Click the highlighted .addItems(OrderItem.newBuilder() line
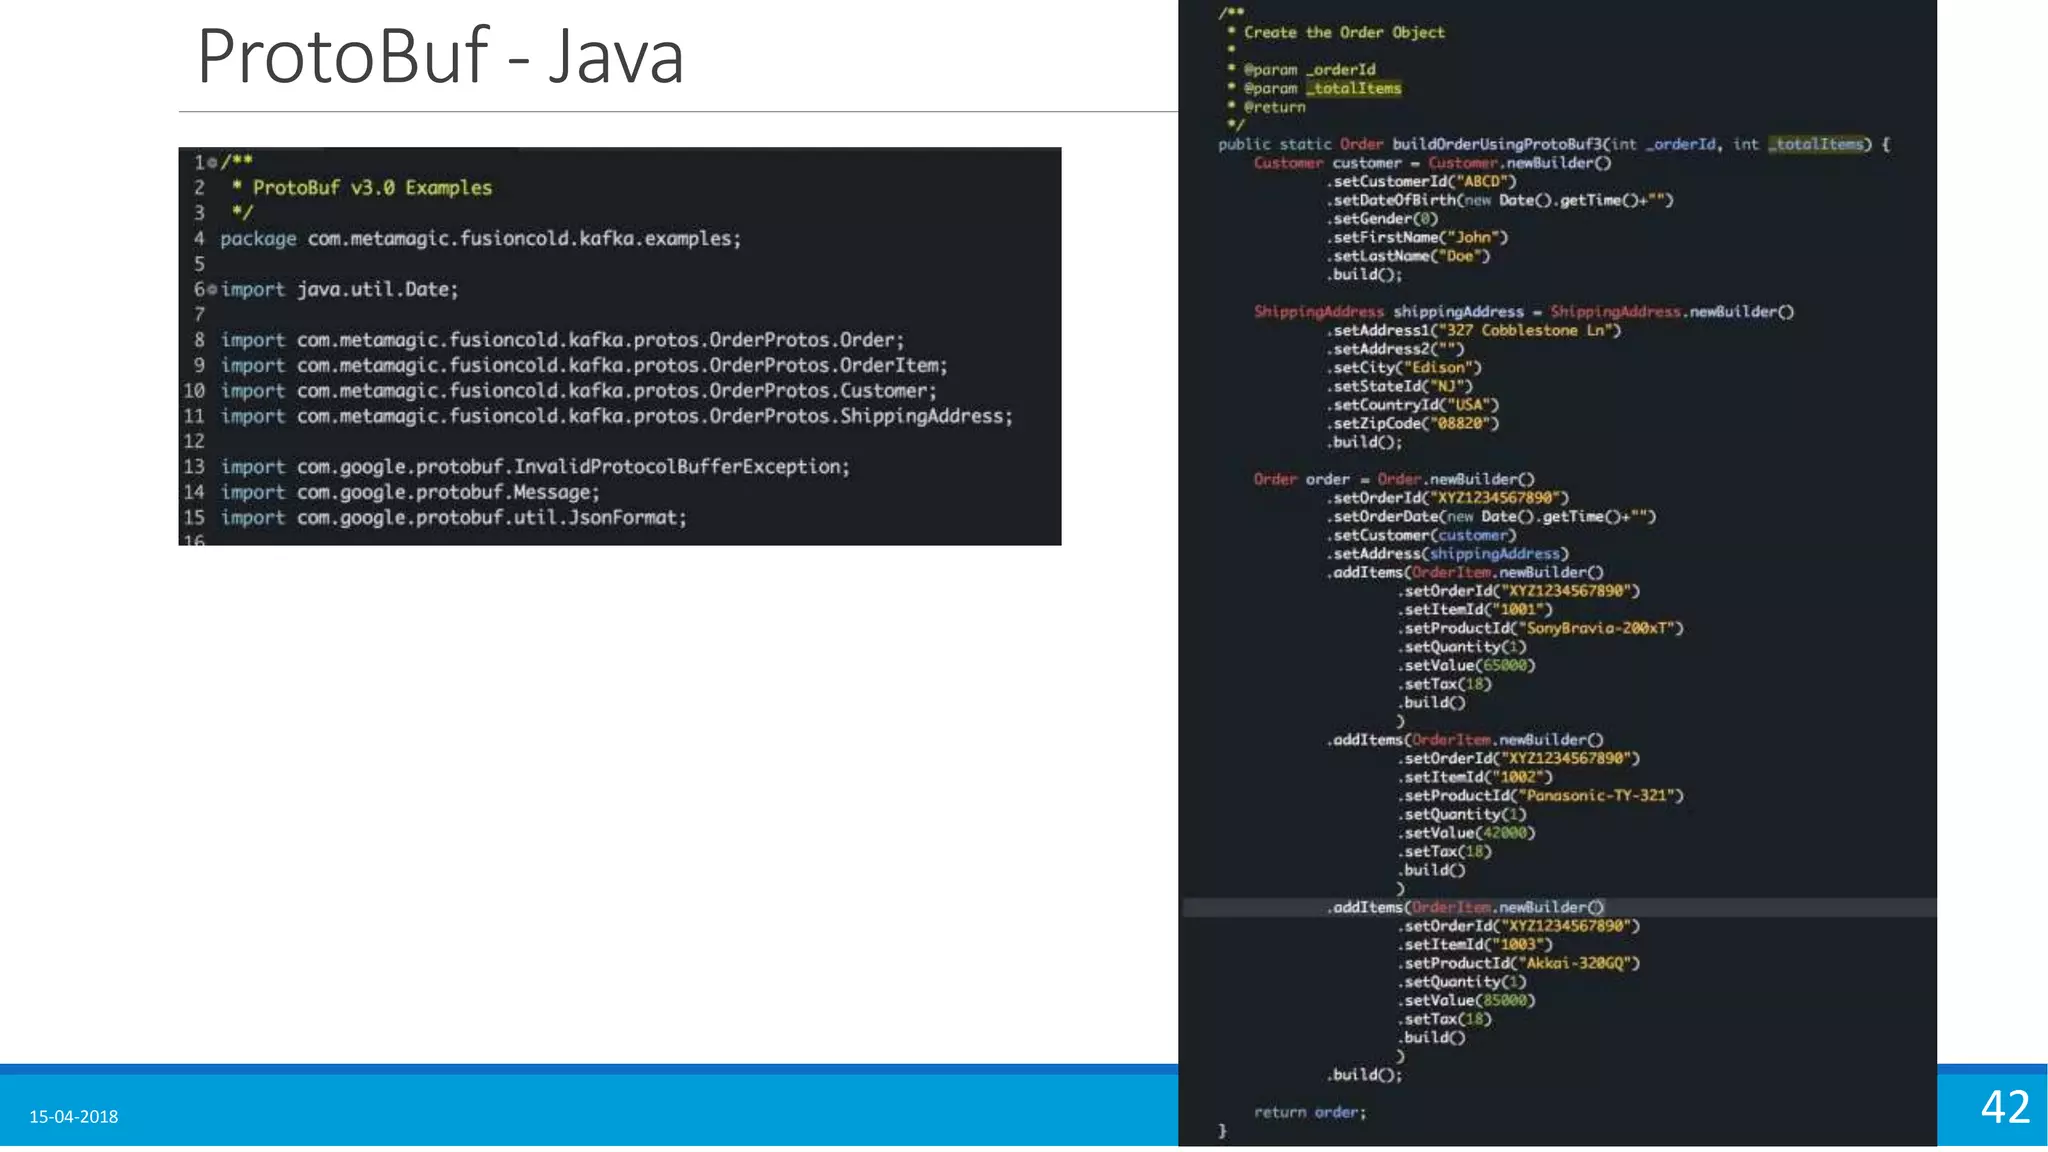 (x=1466, y=907)
